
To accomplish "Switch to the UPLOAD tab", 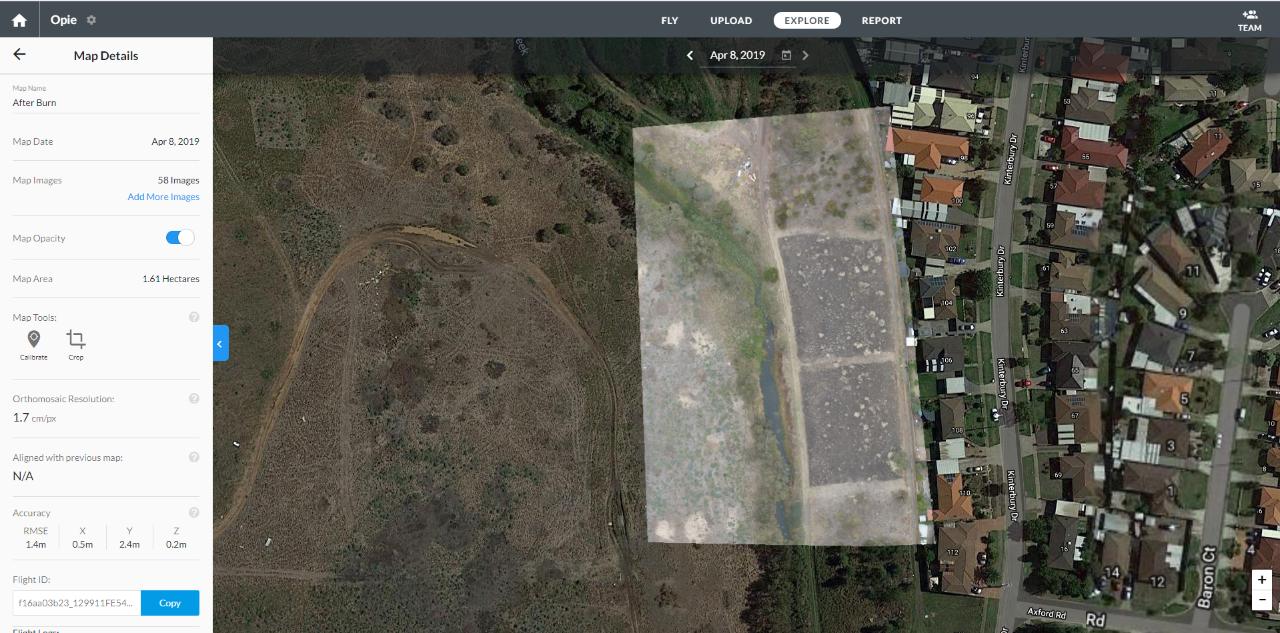I will pyautogui.click(x=731, y=20).
